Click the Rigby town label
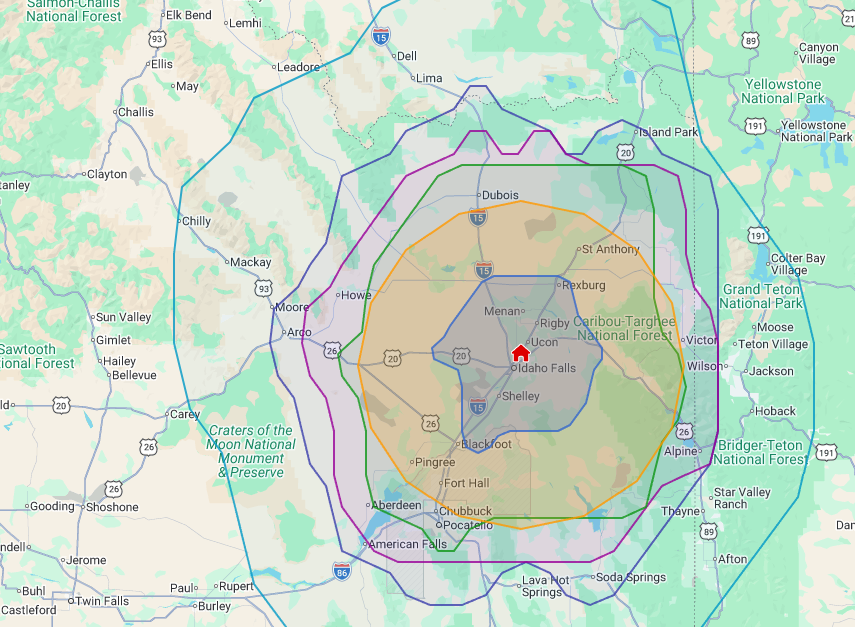The height and width of the screenshot is (627, 855). click(555, 323)
